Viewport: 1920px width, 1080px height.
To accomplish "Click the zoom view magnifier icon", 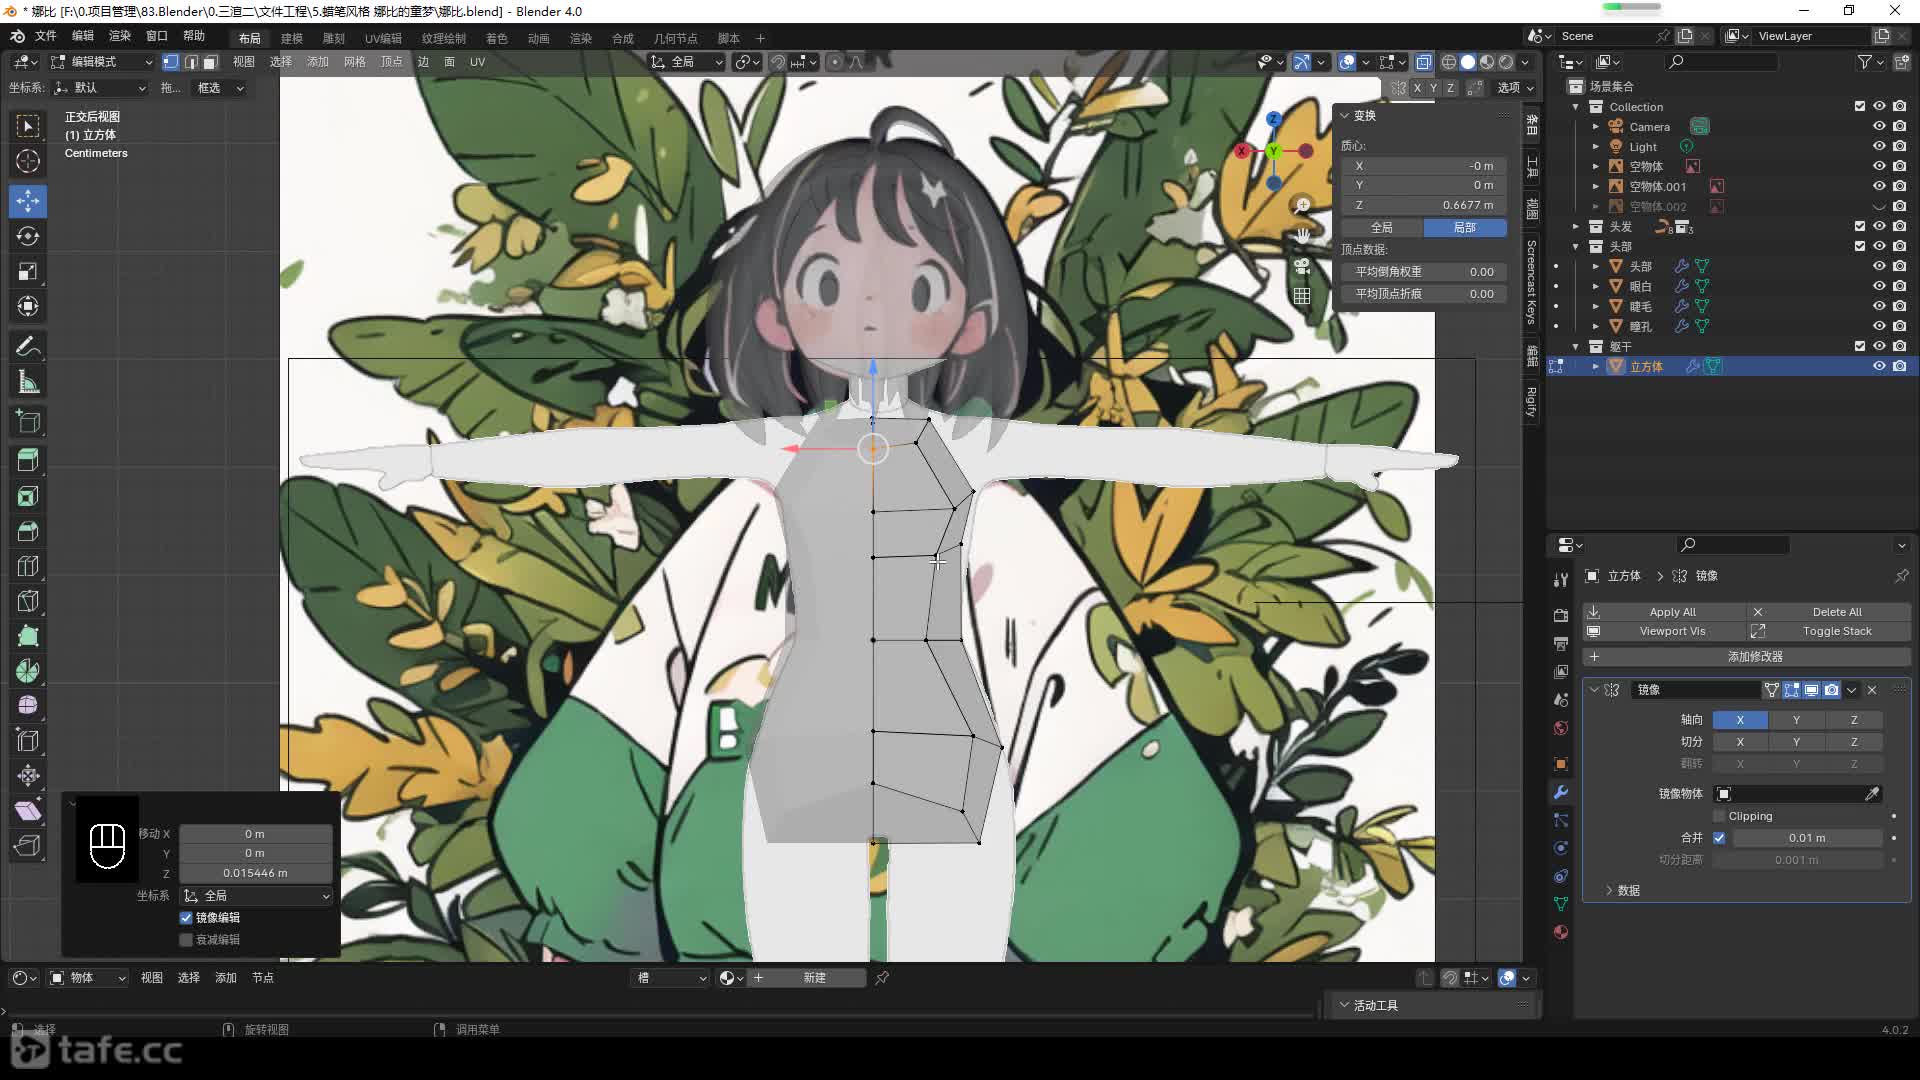I will [x=1302, y=205].
